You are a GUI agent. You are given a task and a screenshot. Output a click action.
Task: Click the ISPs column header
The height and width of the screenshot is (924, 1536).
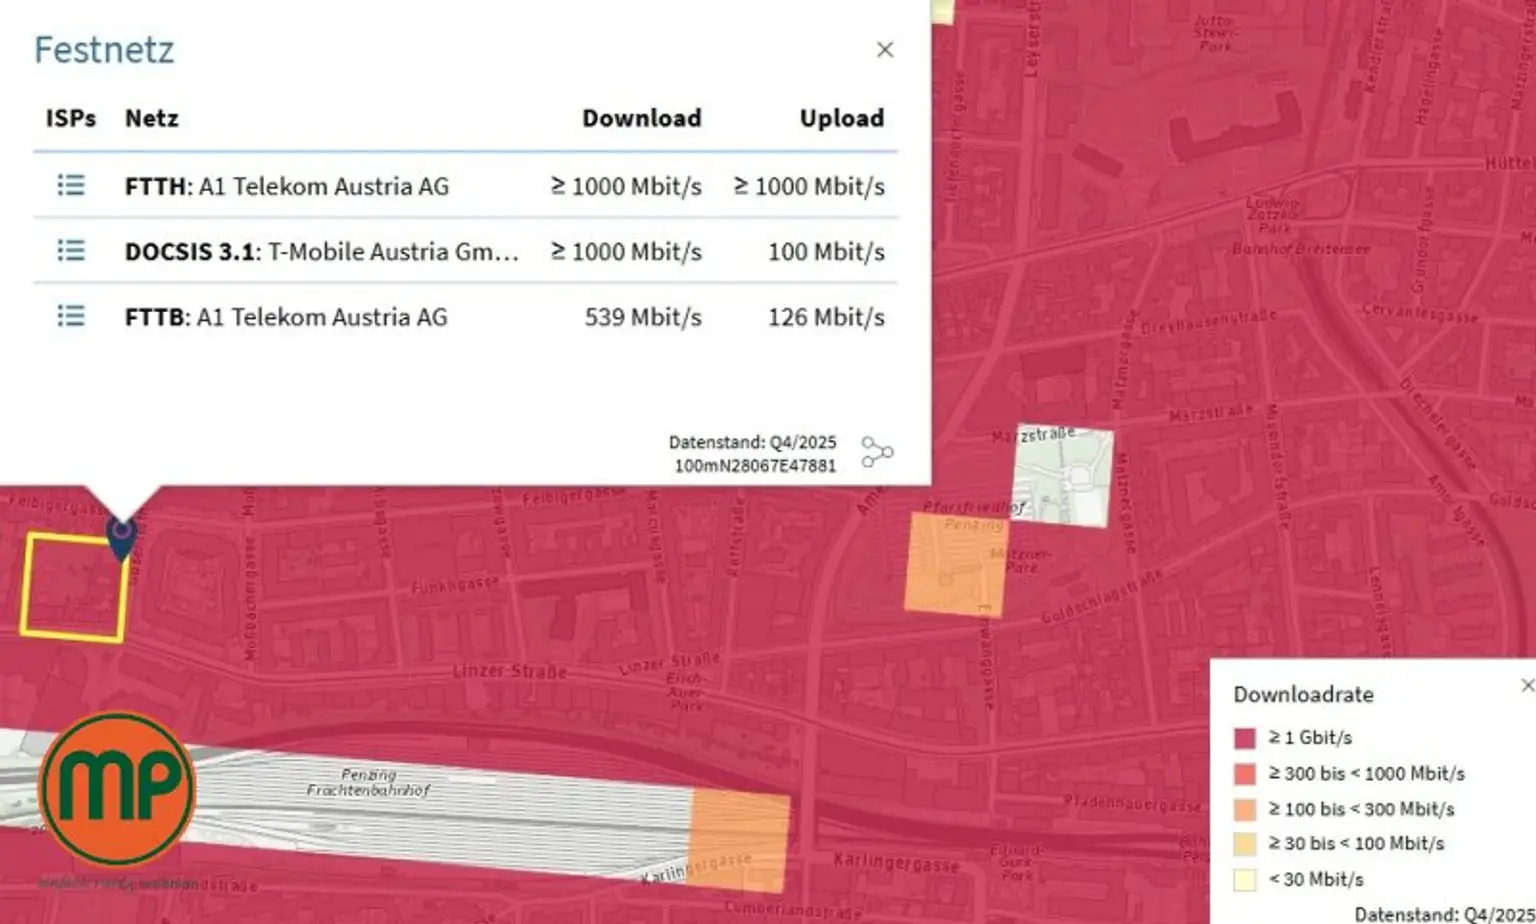[71, 118]
